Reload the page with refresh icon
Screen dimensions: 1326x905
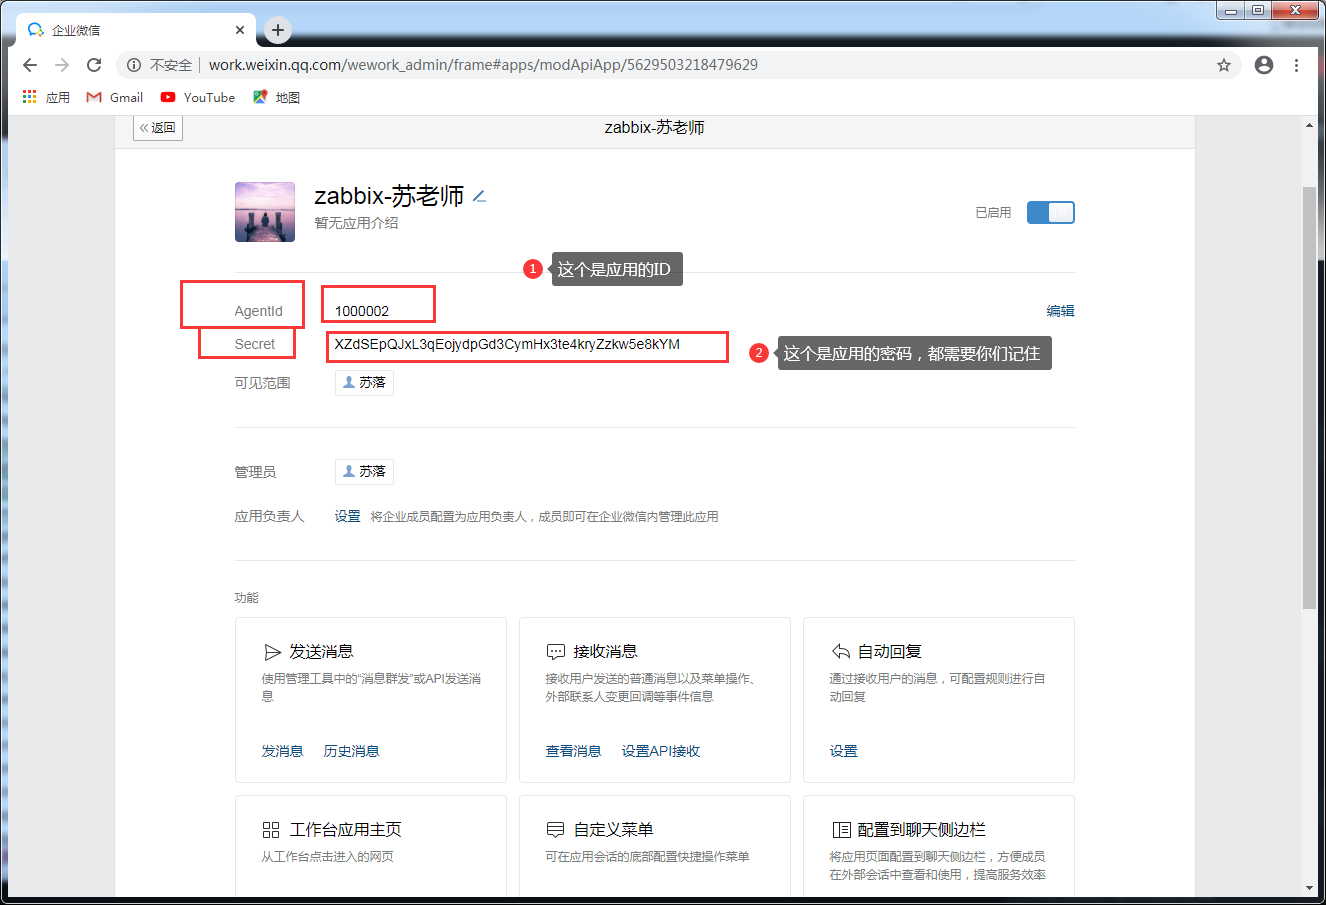pyautogui.click(x=94, y=65)
